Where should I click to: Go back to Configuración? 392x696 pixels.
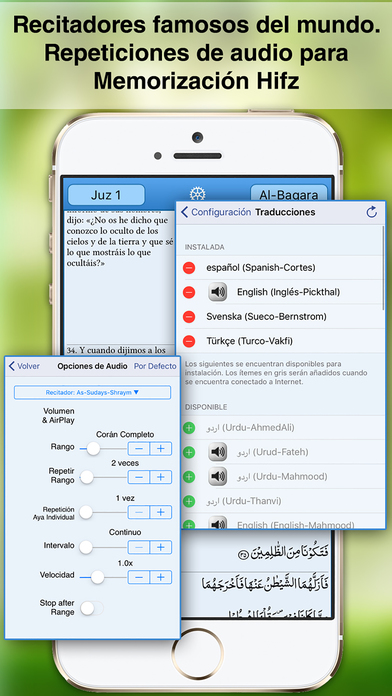(x=216, y=212)
